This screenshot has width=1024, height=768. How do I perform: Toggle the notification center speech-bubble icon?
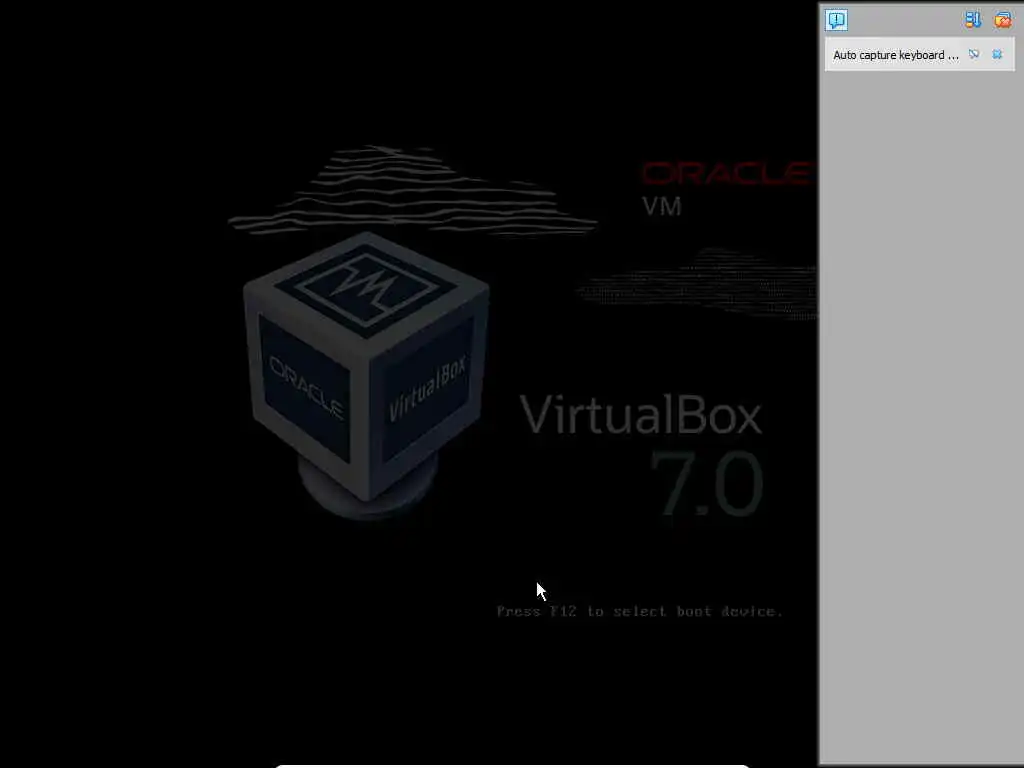[836, 20]
